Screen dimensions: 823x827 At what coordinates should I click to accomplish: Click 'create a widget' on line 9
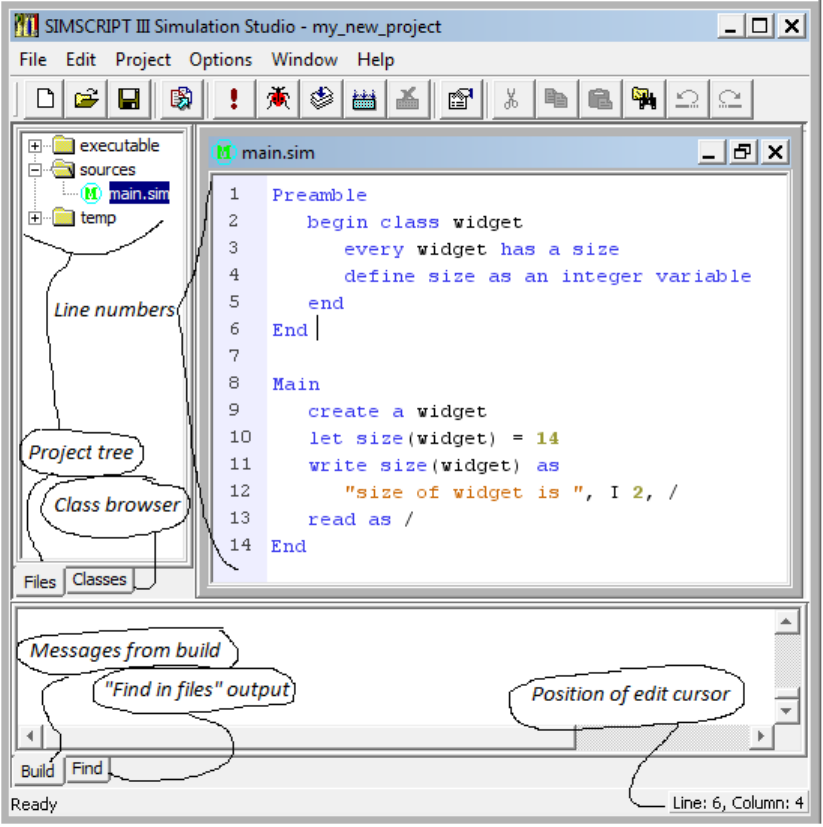tap(397, 412)
